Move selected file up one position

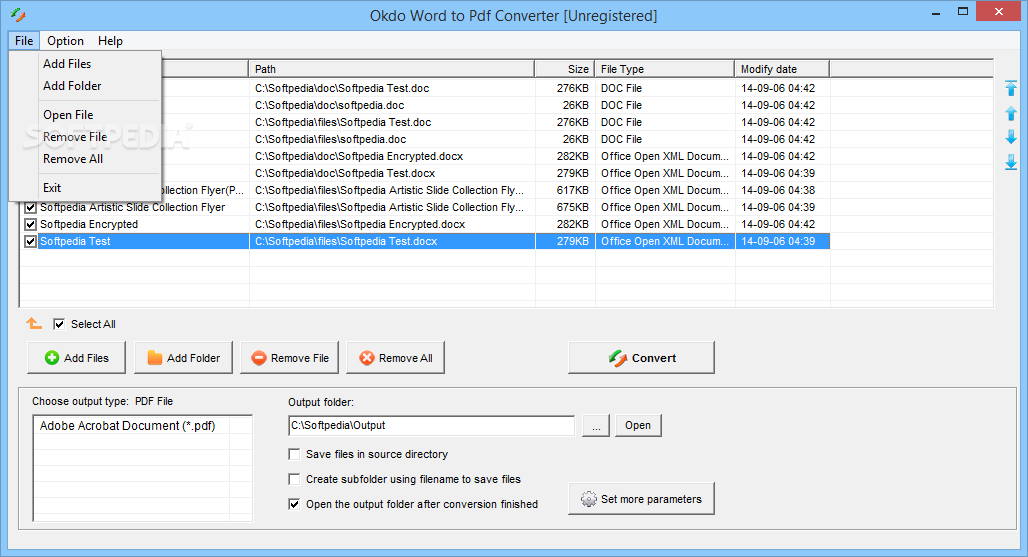pyautogui.click(x=1011, y=113)
